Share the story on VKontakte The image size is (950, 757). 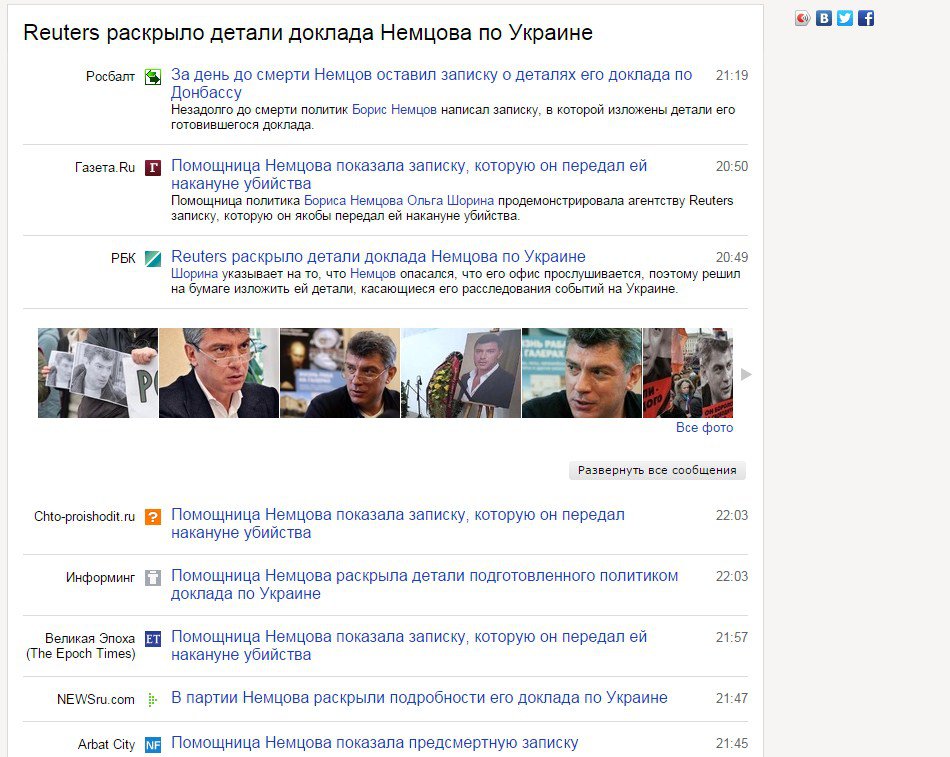[x=822, y=17]
